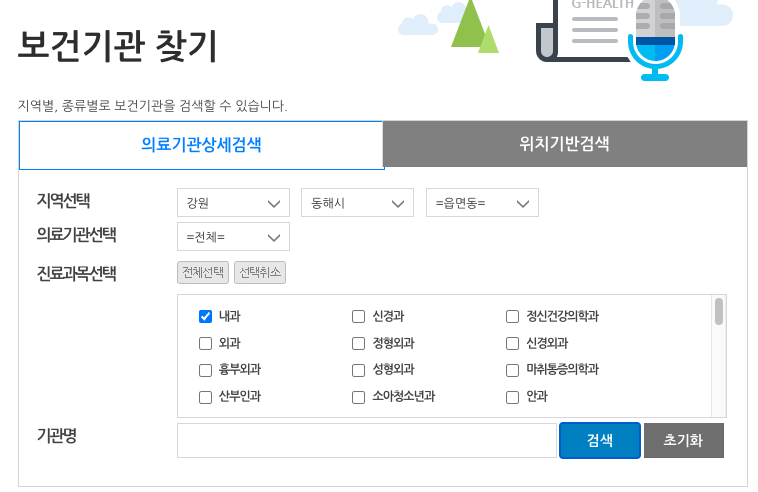
Task: Click the 선택취소 button
Action: pyautogui.click(x=260, y=273)
